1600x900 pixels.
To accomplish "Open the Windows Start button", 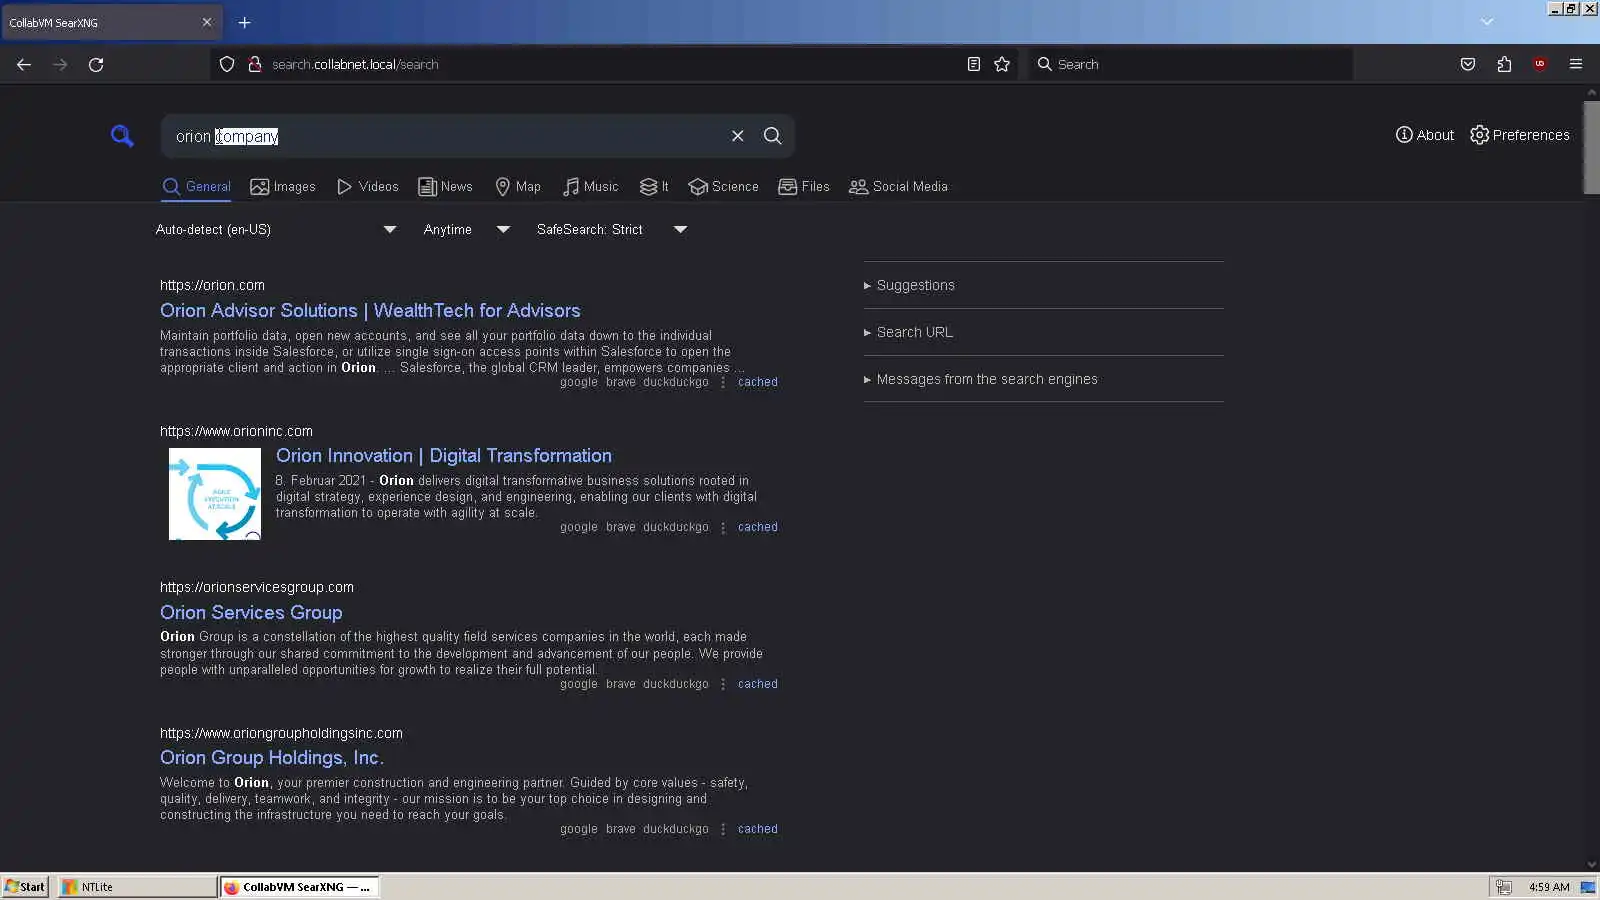I will (x=25, y=887).
